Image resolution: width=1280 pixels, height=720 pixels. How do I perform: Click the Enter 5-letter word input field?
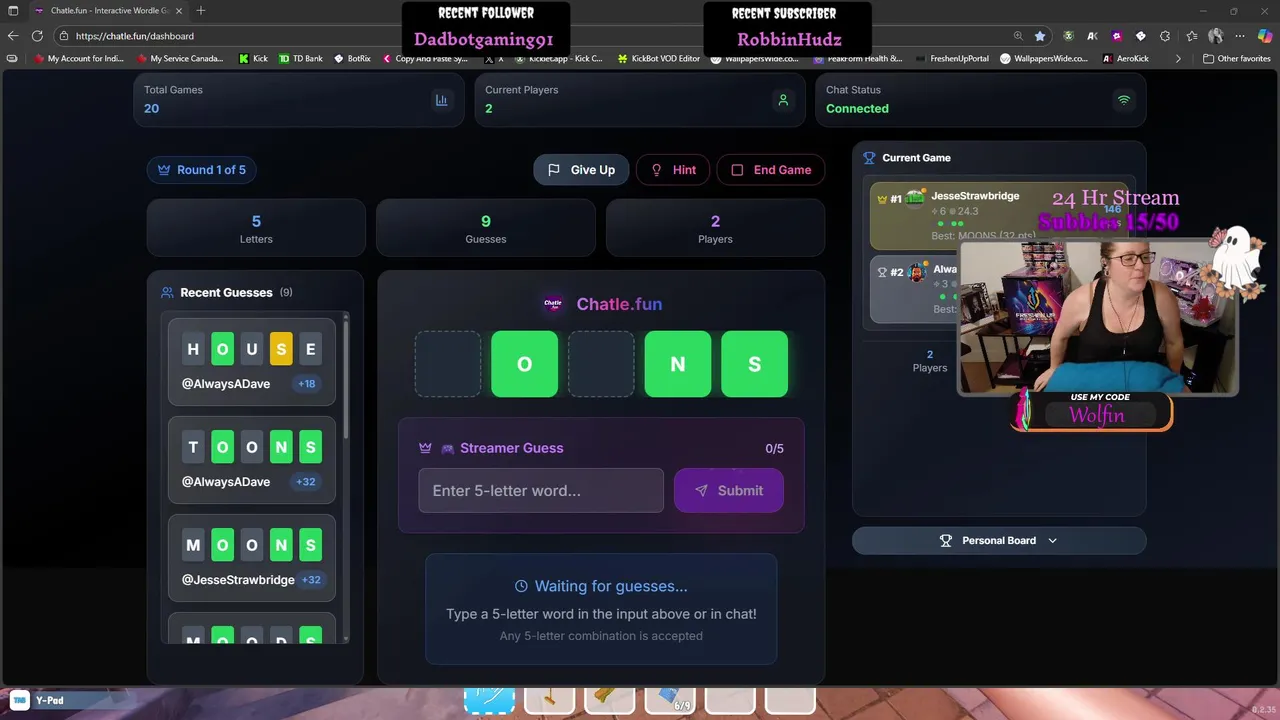click(541, 491)
